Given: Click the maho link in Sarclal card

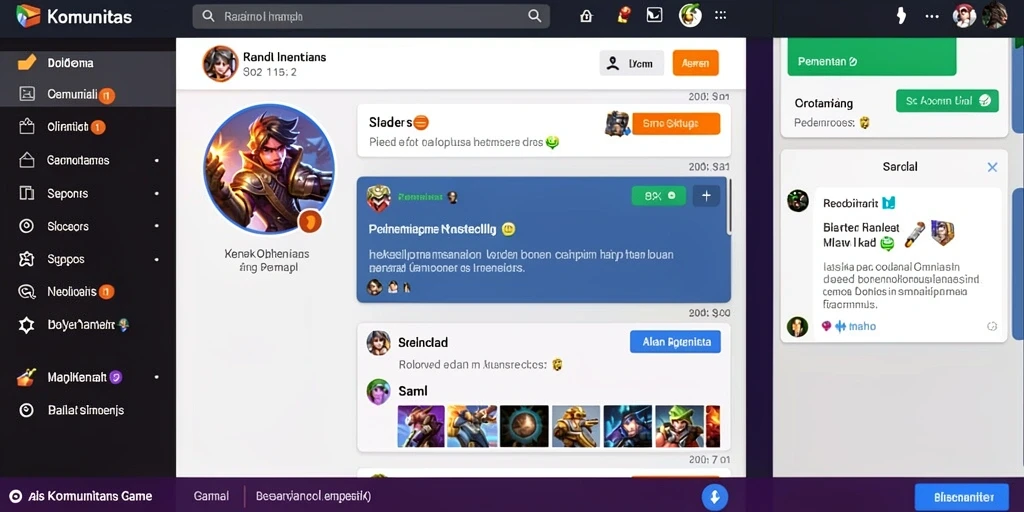Looking at the screenshot, I should 863,327.
